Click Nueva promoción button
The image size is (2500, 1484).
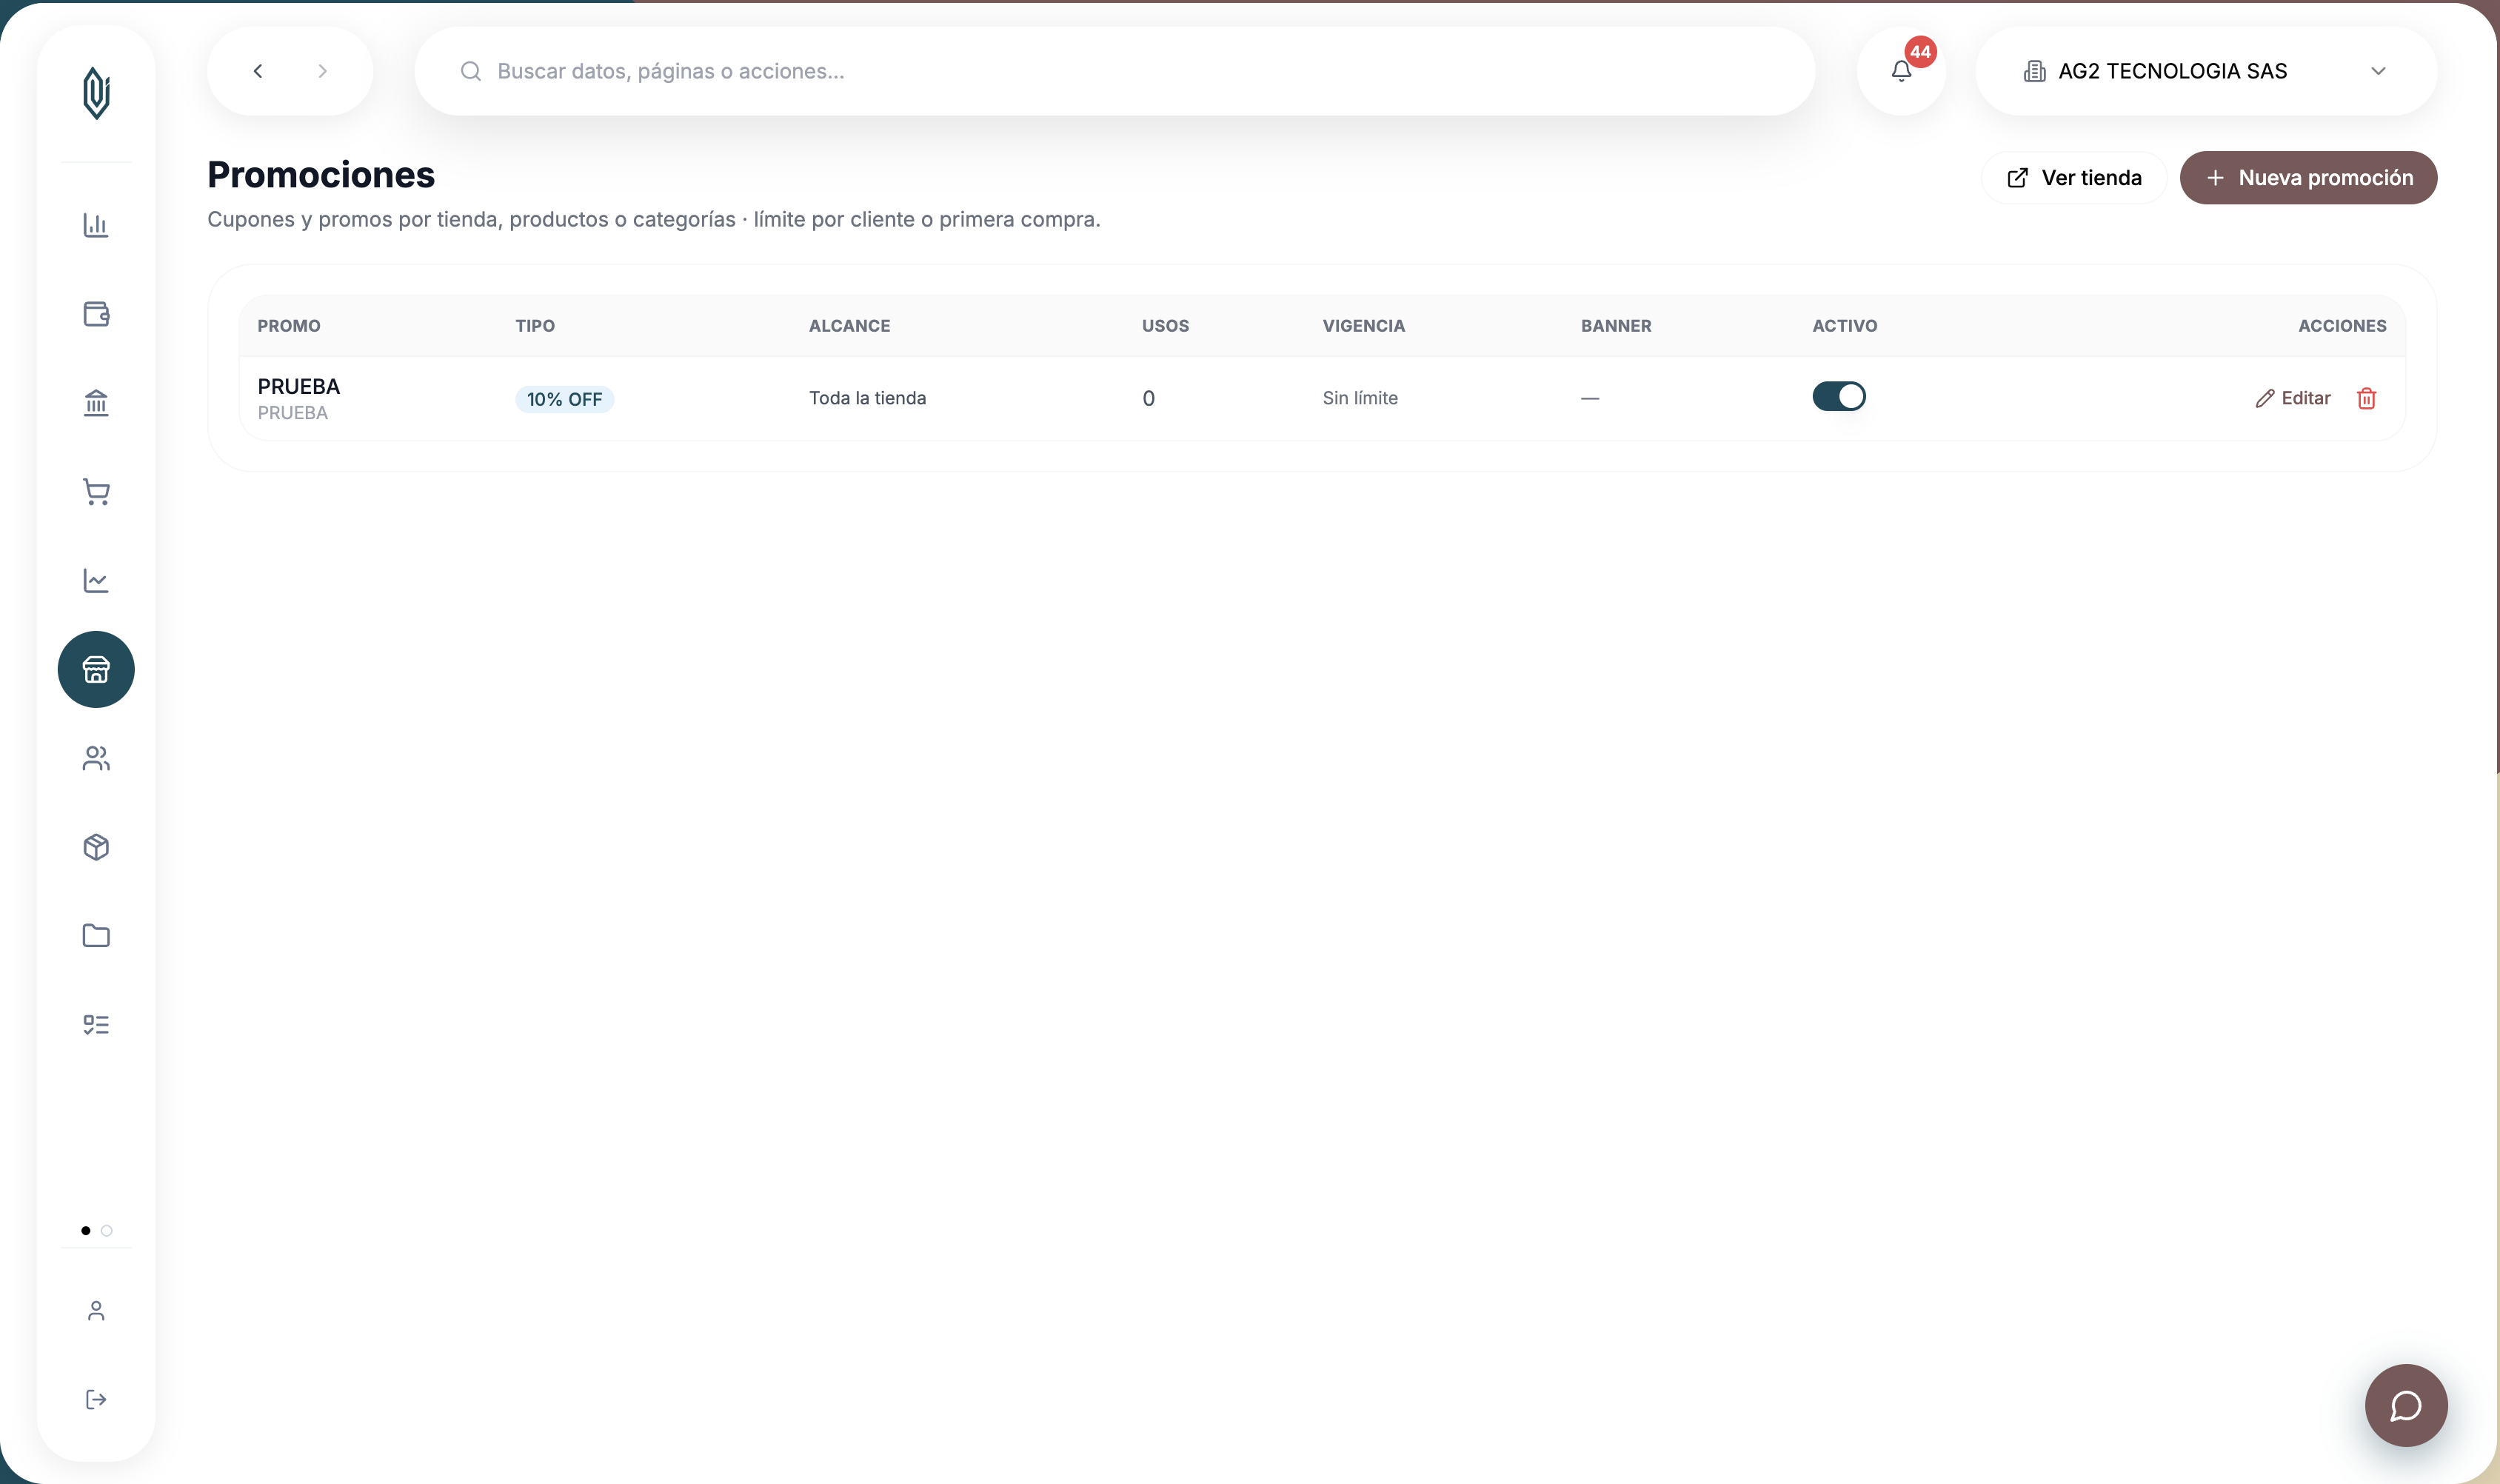click(x=2308, y=178)
